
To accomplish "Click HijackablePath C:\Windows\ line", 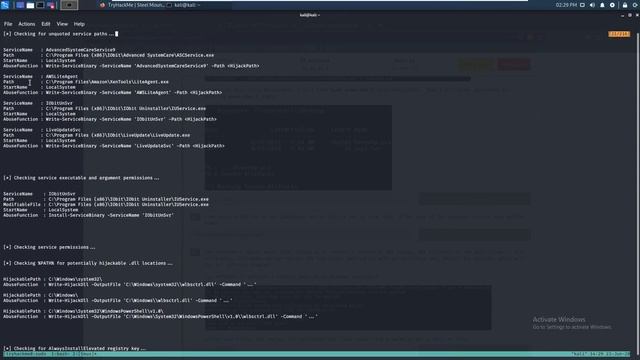I will (x=41, y=295).
